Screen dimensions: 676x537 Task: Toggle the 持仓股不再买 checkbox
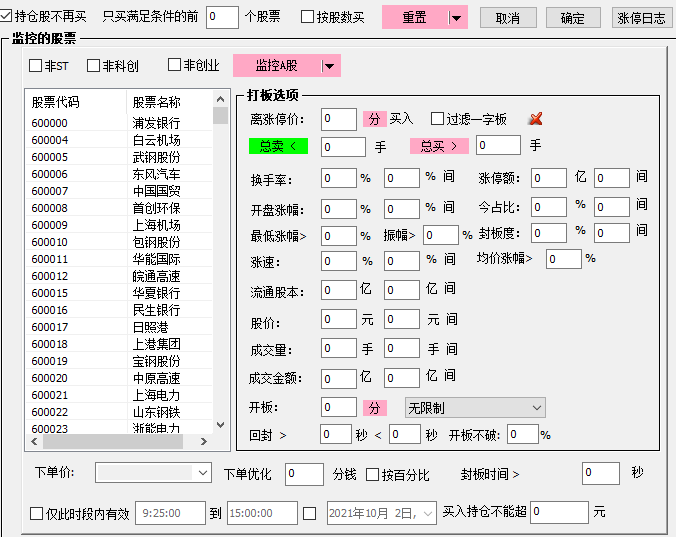pyautogui.click(x=8, y=17)
